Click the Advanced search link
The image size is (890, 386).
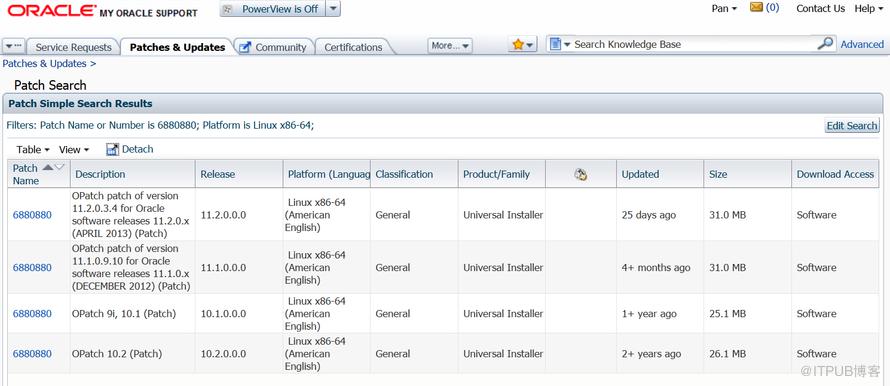tap(862, 44)
